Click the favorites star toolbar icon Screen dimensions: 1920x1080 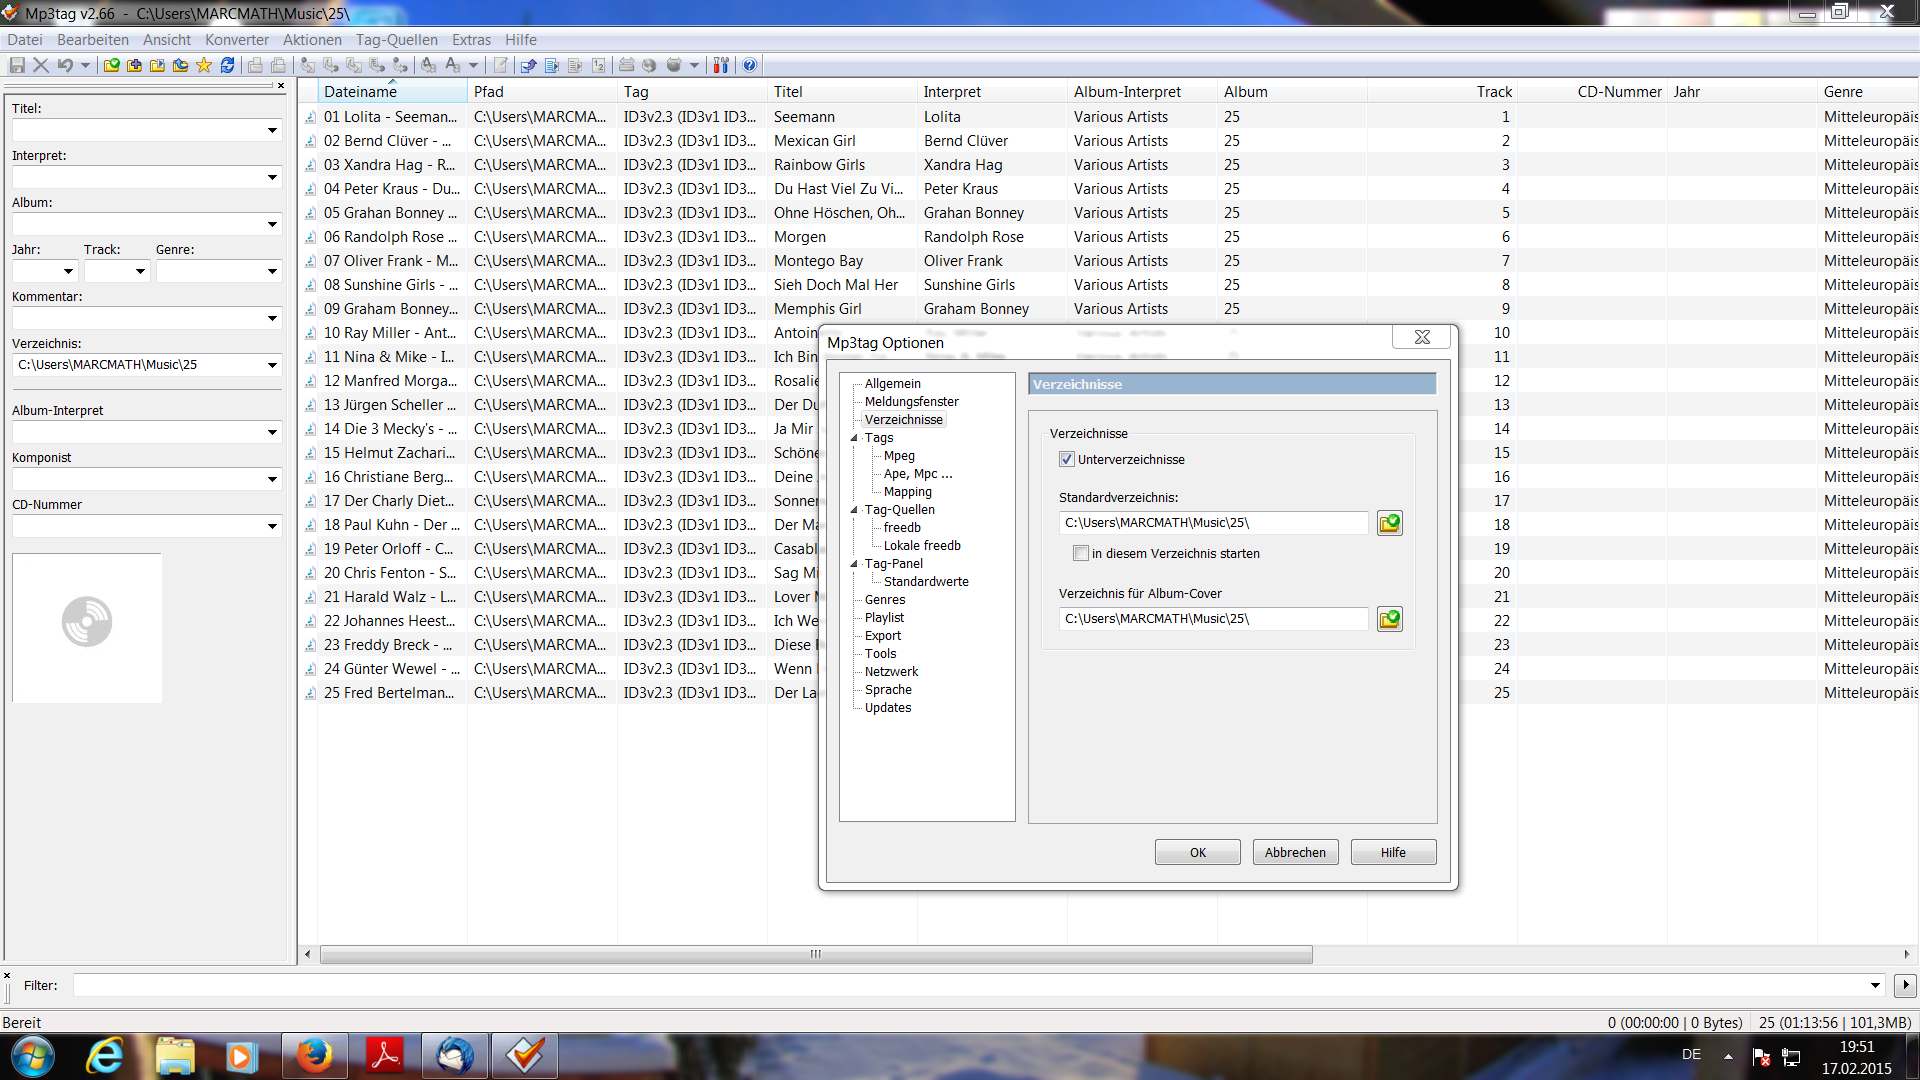204,65
